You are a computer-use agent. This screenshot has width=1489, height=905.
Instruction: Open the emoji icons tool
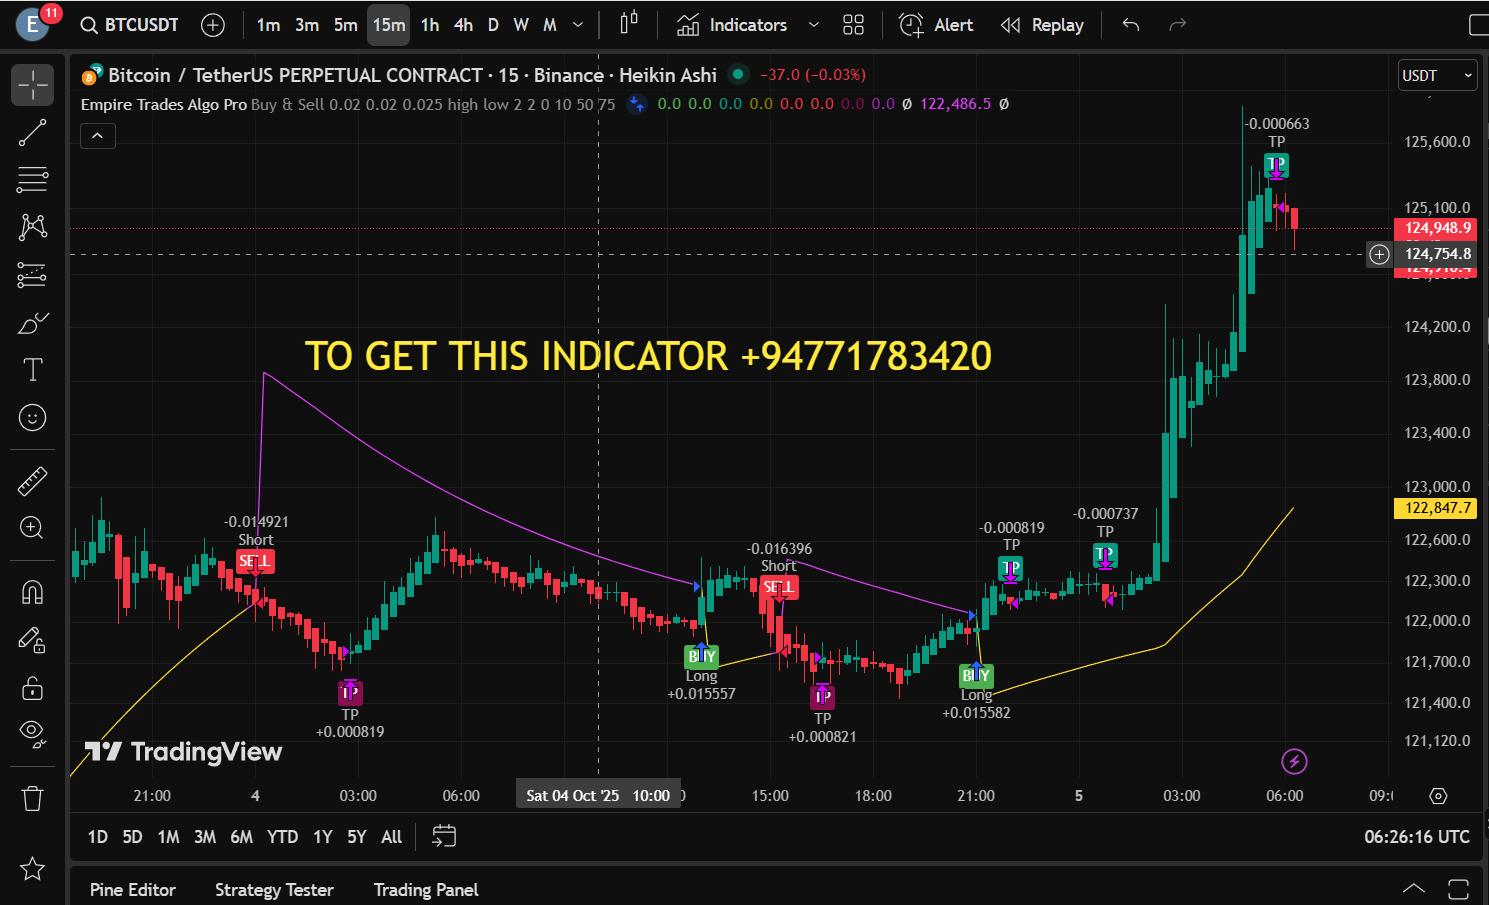32,418
